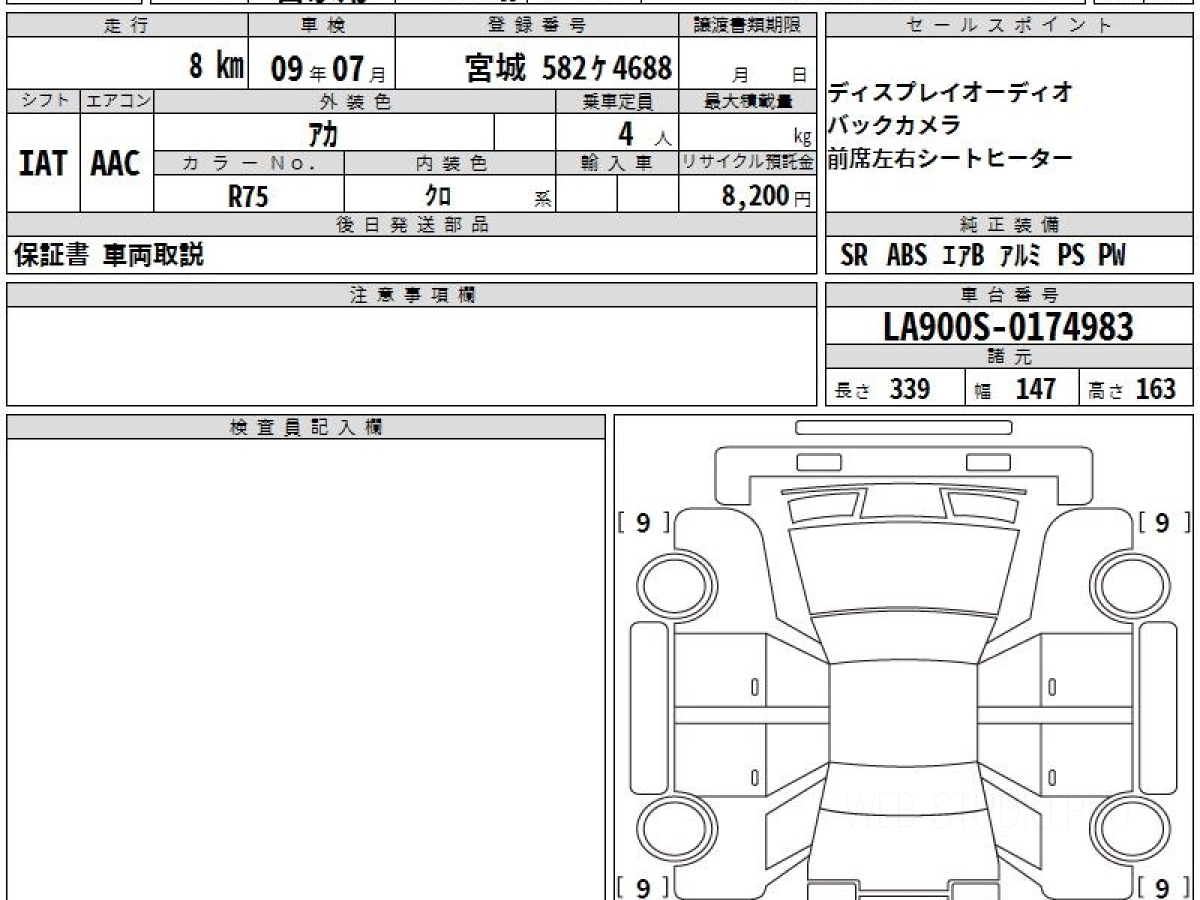1200x900 pixels.
Task: Click inside the empty inspector notes area
Action: click(x=306, y=670)
